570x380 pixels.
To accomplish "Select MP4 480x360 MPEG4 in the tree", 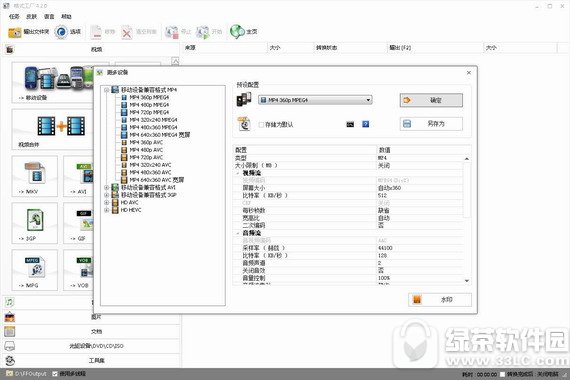I will [x=153, y=127].
